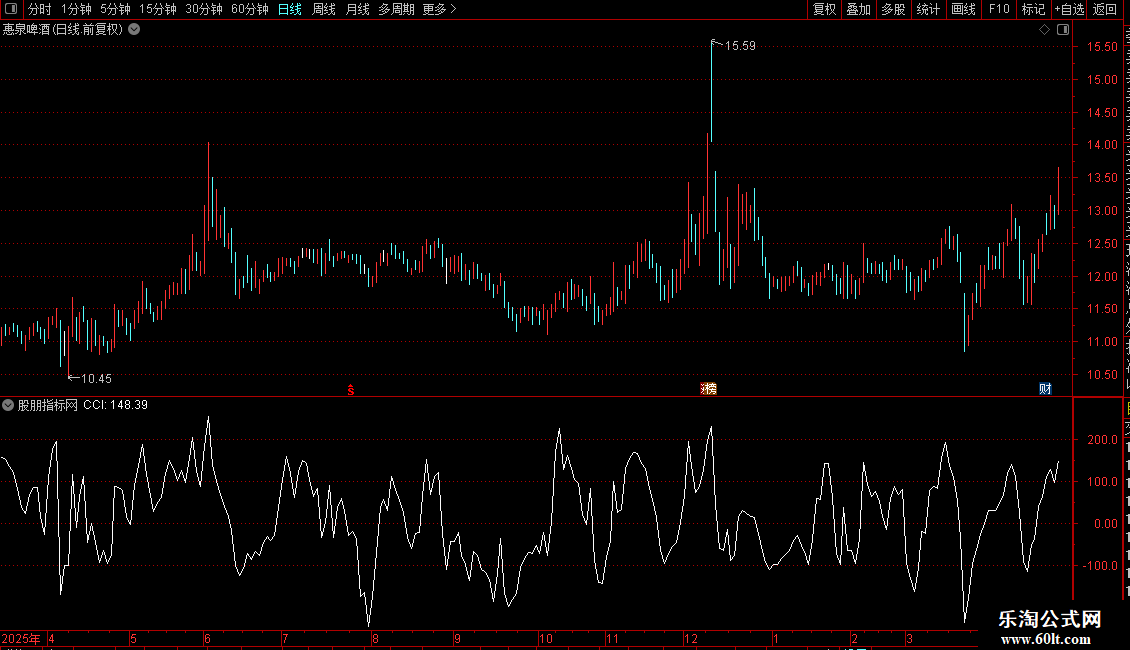Click the 惠泉啤酒(日线.前复权) title text
The image size is (1130, 650).
(x=63, y=30)
